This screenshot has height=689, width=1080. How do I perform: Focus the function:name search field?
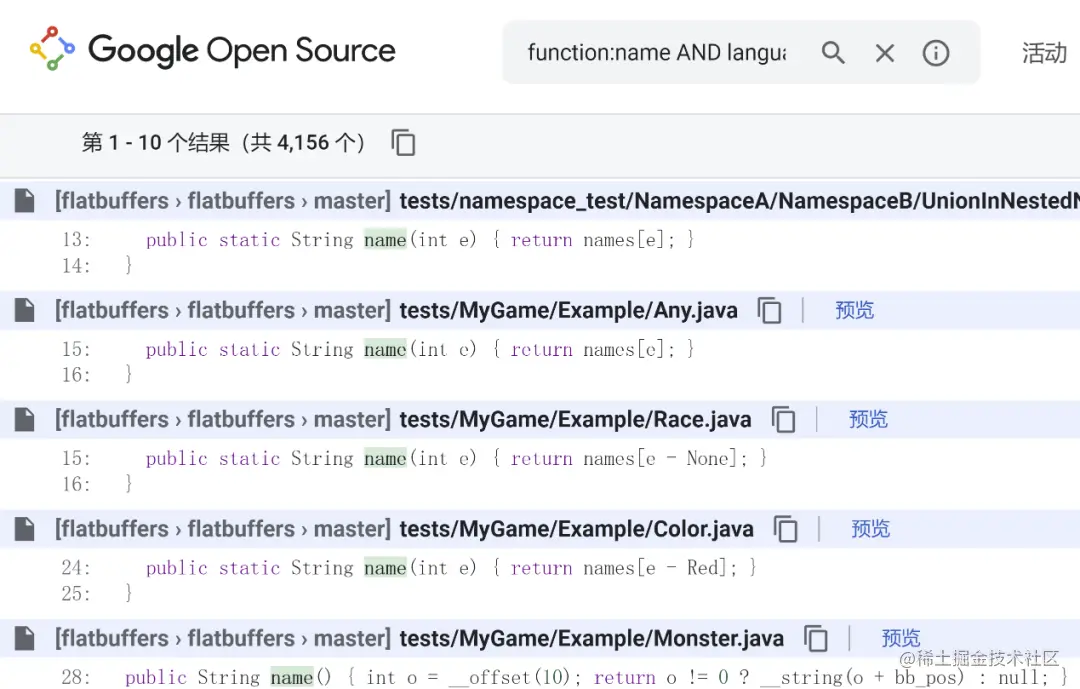click(x=656, y=53)
